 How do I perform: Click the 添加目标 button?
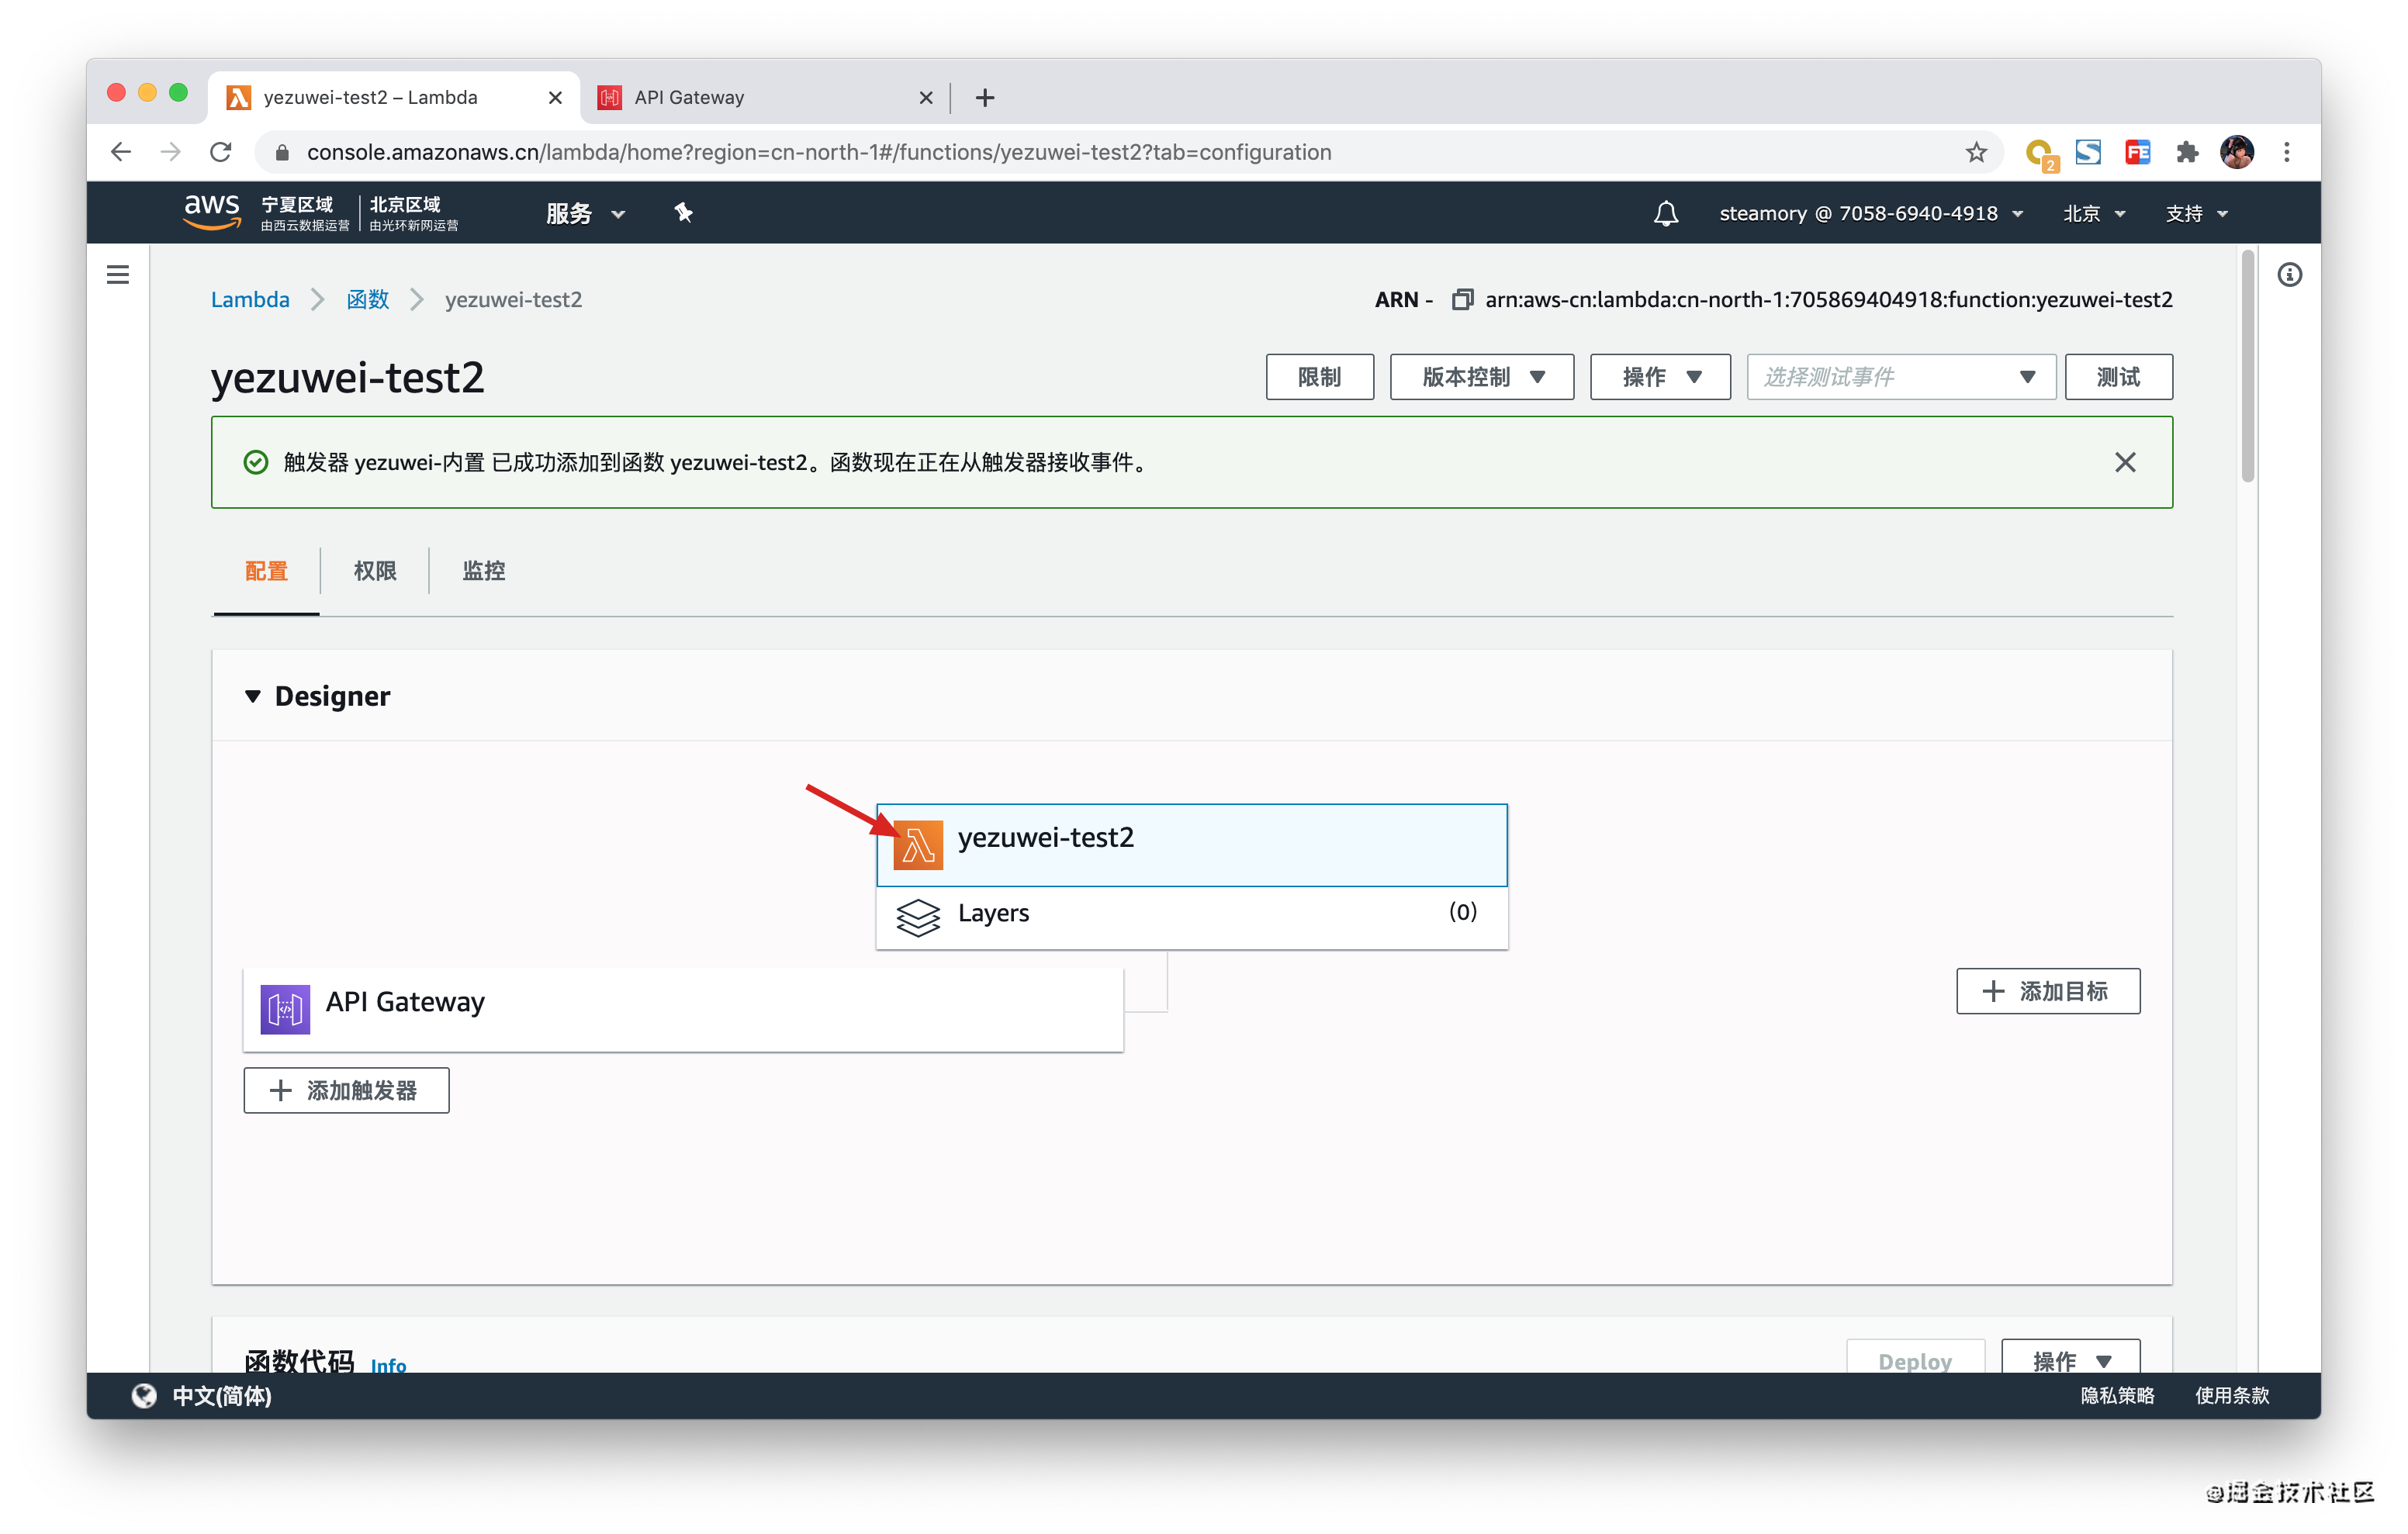pyautogui.click(x=2047, y=991)
